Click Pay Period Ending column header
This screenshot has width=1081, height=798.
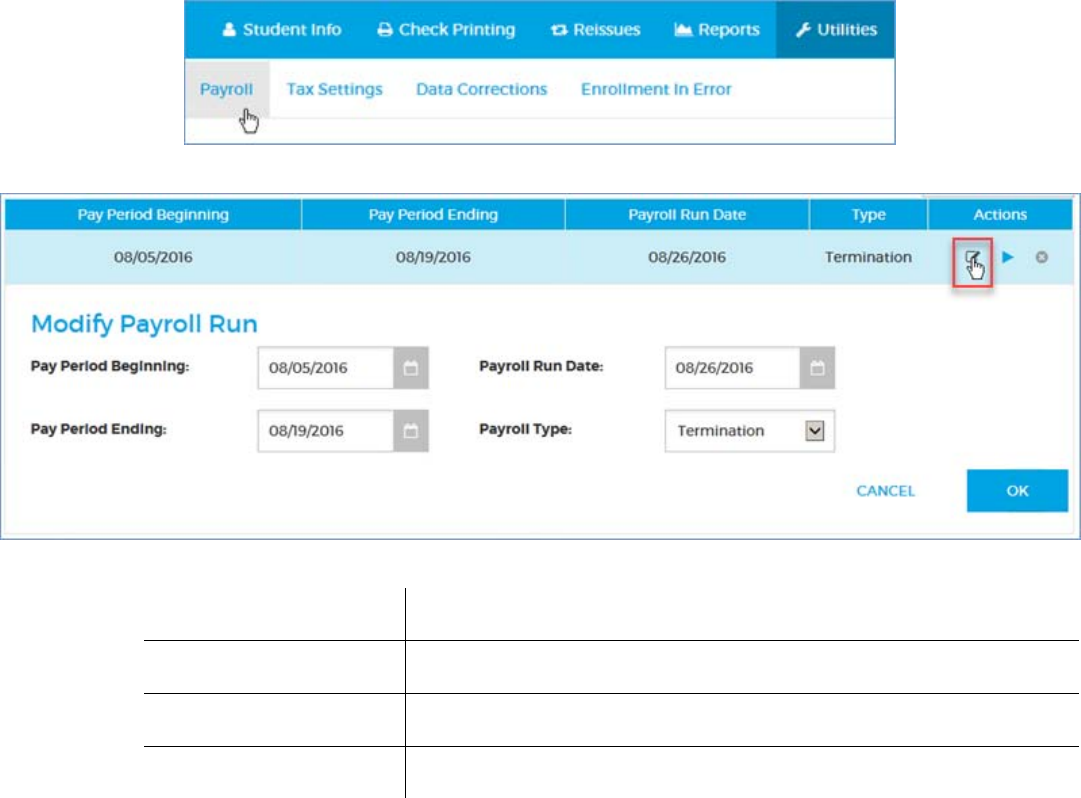click(x=433, y=214)
